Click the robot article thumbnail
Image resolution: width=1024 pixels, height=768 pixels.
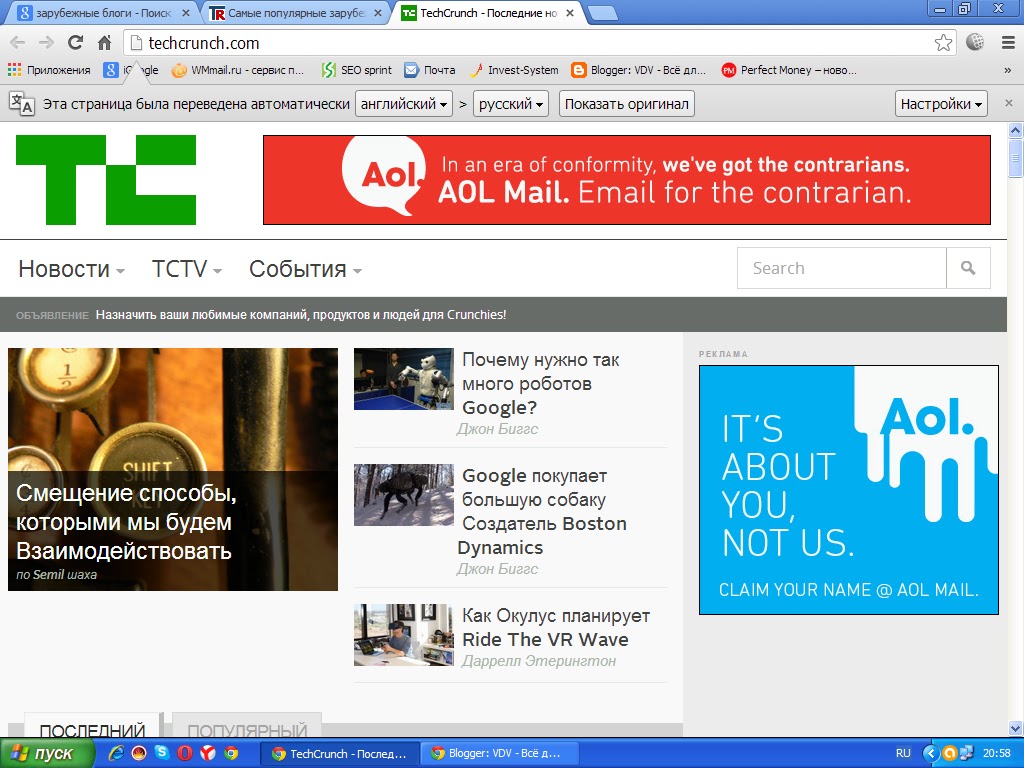[x=404, y=379]
